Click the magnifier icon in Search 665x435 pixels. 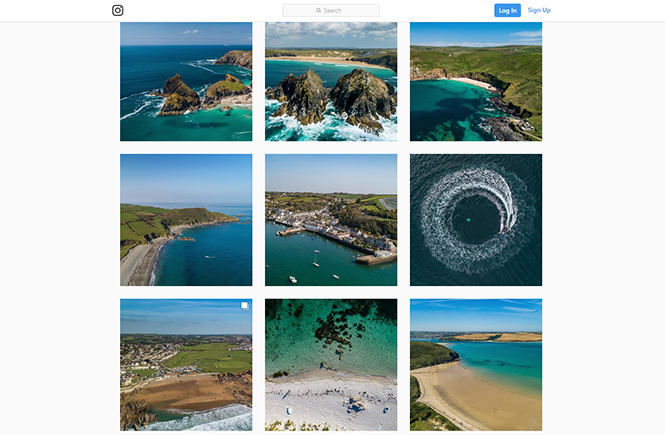point(319,10)
